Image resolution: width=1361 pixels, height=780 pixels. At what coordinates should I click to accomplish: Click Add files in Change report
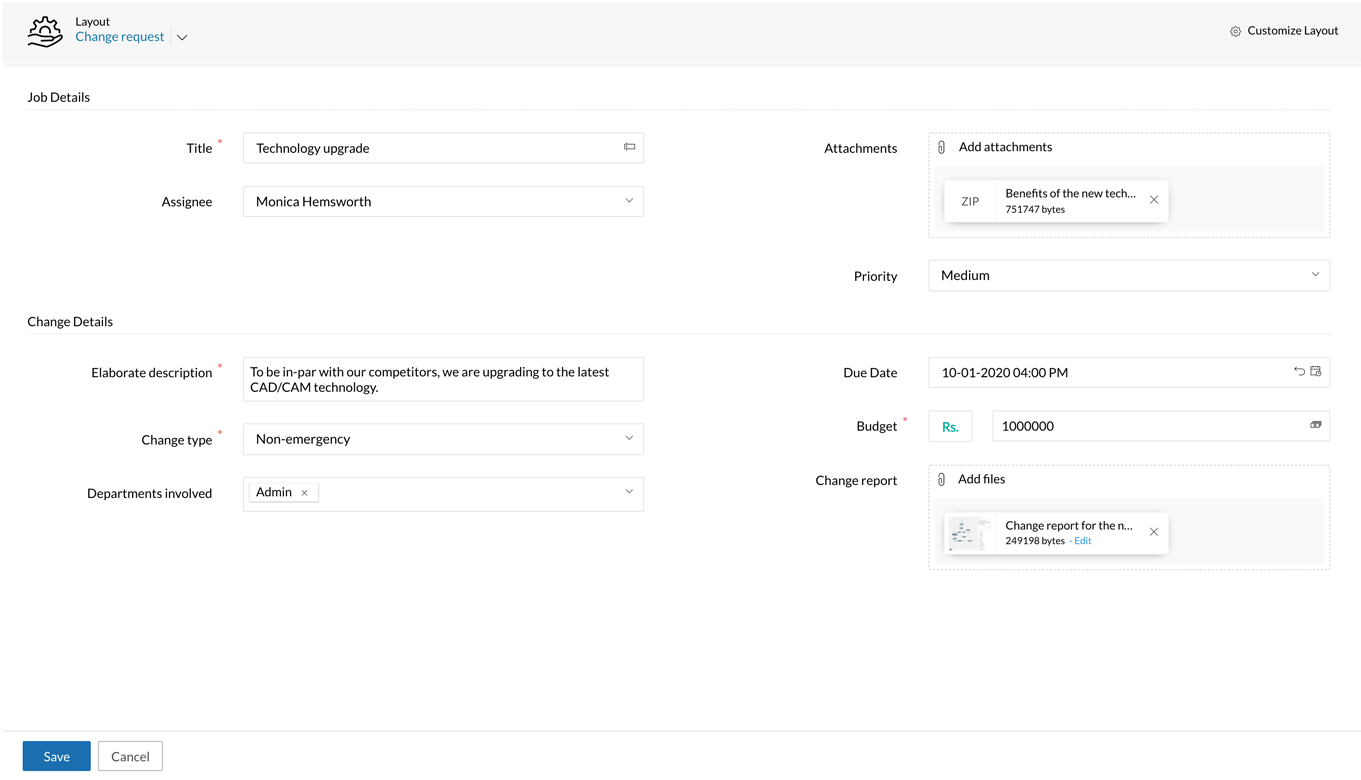982,479
